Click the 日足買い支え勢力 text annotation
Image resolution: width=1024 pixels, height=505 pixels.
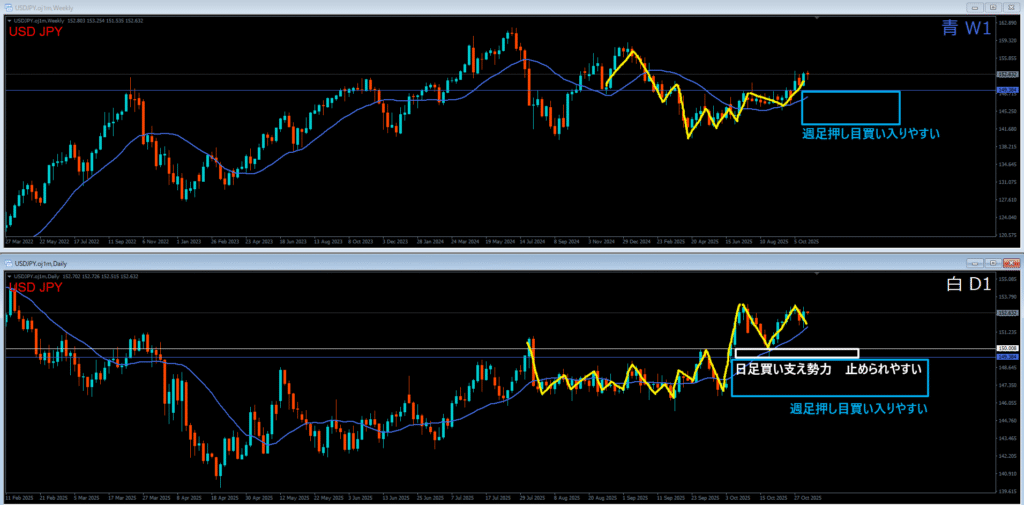point(783,370)
